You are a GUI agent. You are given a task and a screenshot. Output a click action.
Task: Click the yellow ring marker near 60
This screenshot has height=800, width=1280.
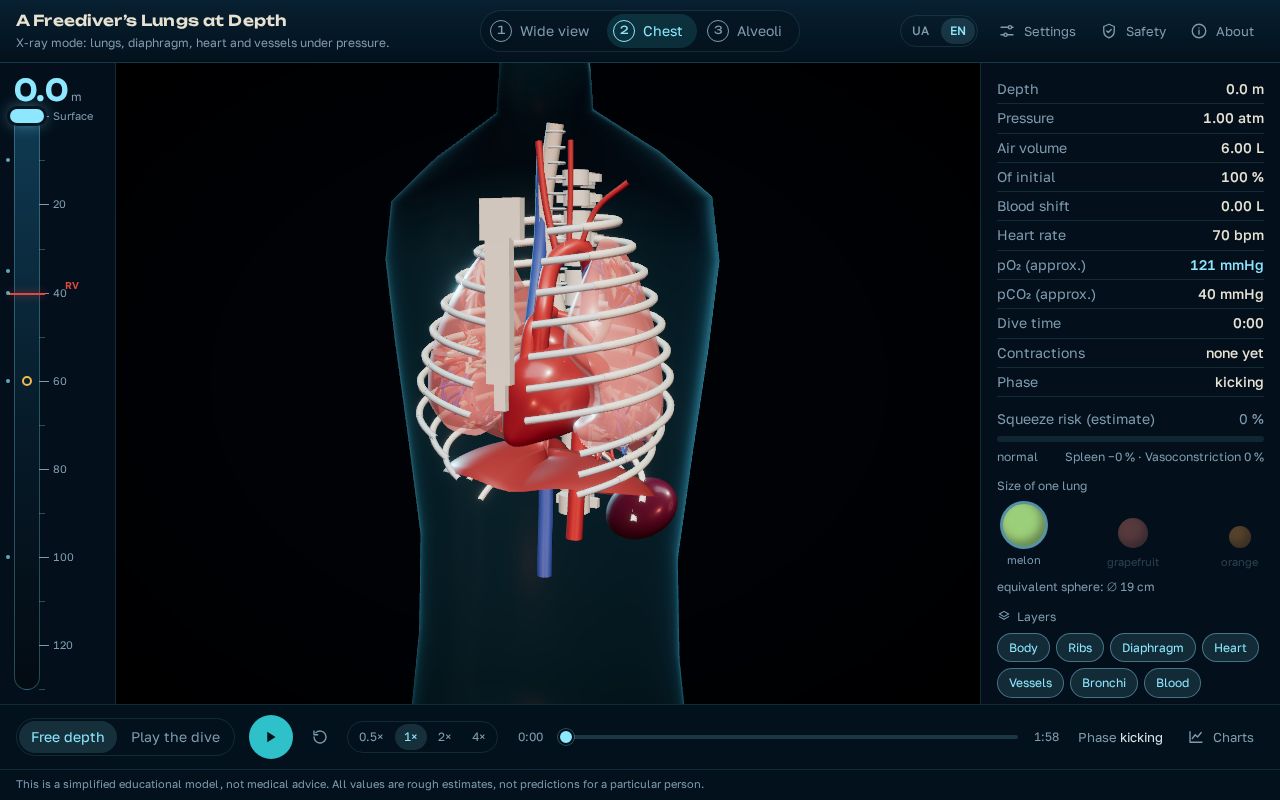tap(27, 381)
